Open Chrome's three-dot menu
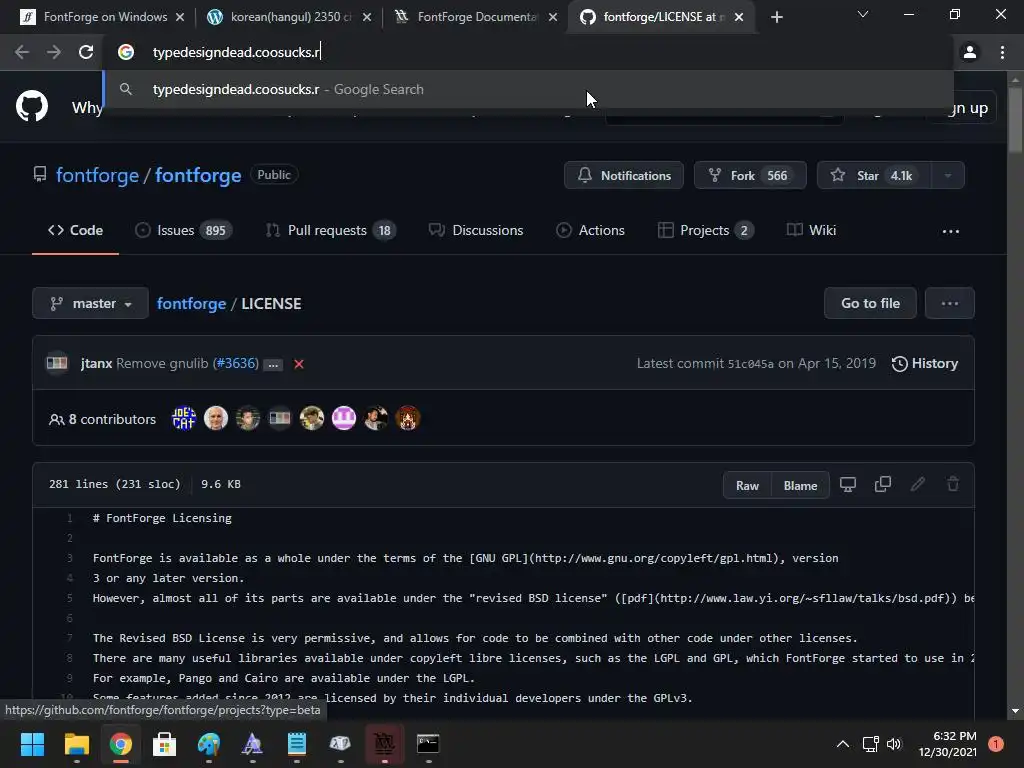1024x768 pixels. tap(1002, 52)
